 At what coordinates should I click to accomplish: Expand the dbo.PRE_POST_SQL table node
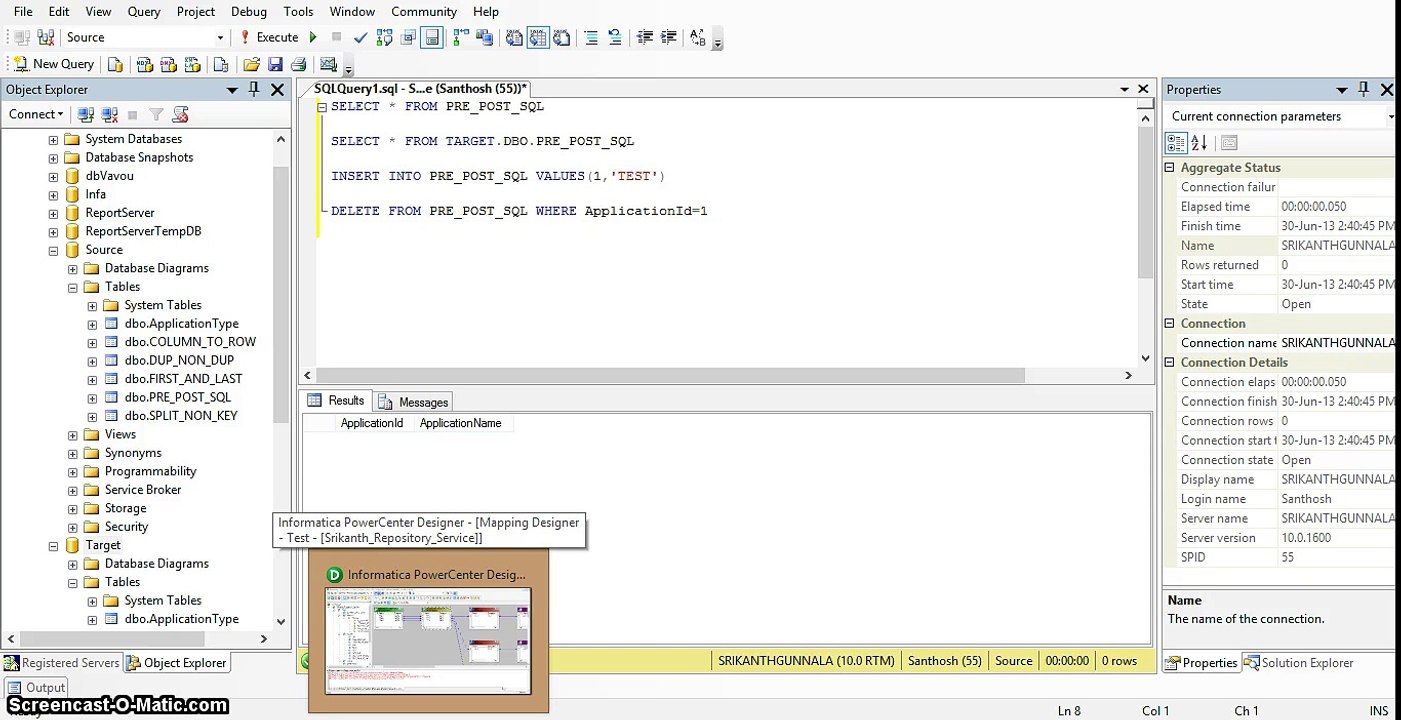point(92,398)
